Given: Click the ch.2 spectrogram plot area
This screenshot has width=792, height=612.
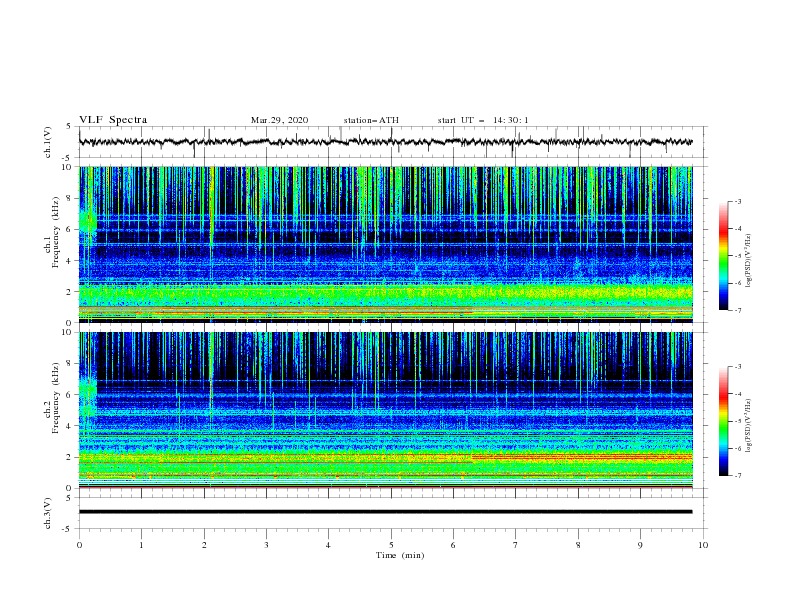Looking at the screenshot, I should (385, 410).
